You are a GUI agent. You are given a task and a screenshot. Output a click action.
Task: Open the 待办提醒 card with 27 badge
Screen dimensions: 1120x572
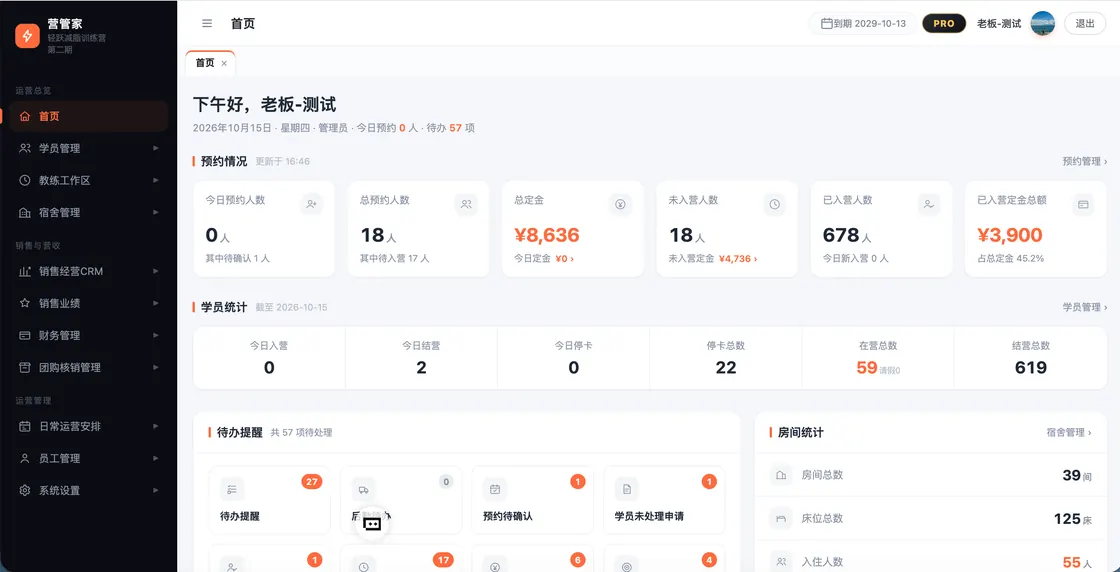(269, 501)
